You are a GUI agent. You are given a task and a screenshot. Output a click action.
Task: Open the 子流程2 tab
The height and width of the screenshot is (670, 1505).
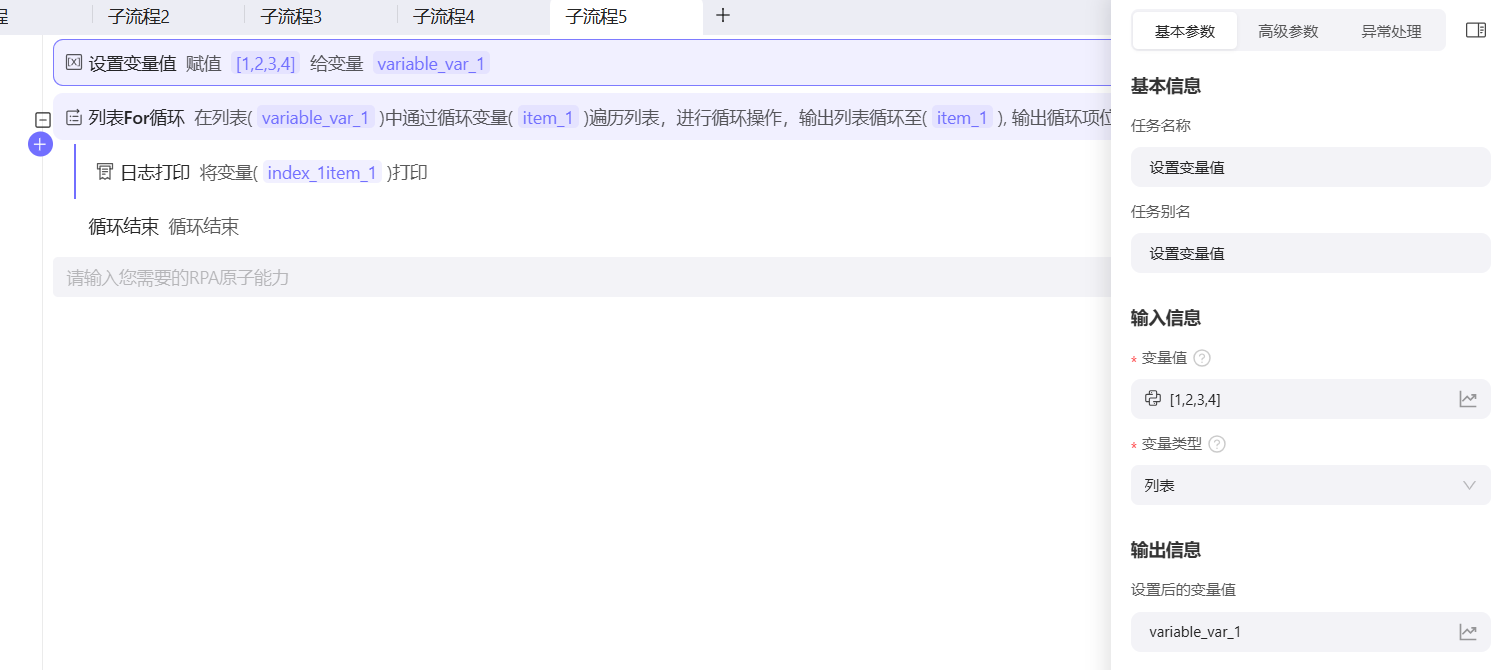tap(139, 16)
